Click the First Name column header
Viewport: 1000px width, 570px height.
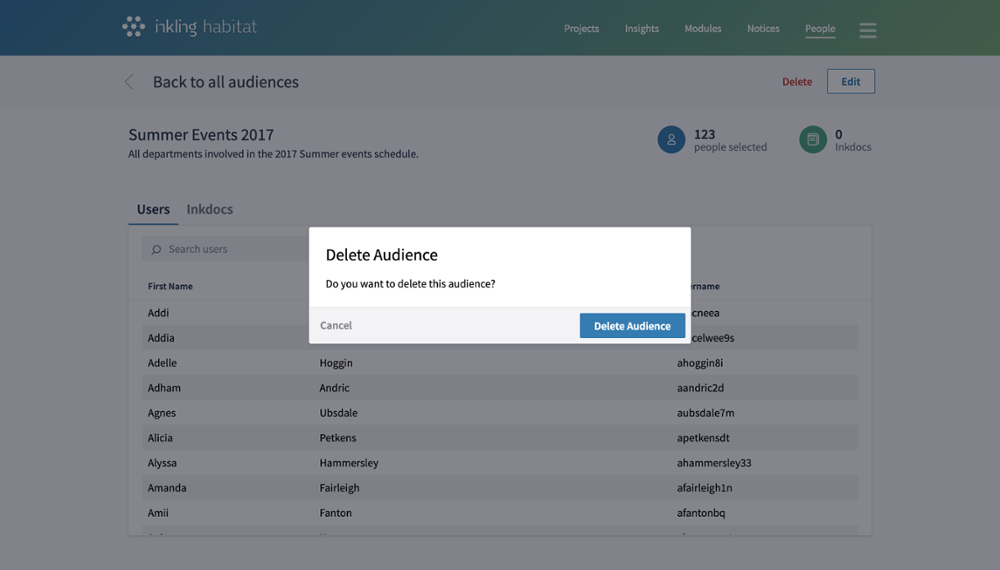click(170, 286)
